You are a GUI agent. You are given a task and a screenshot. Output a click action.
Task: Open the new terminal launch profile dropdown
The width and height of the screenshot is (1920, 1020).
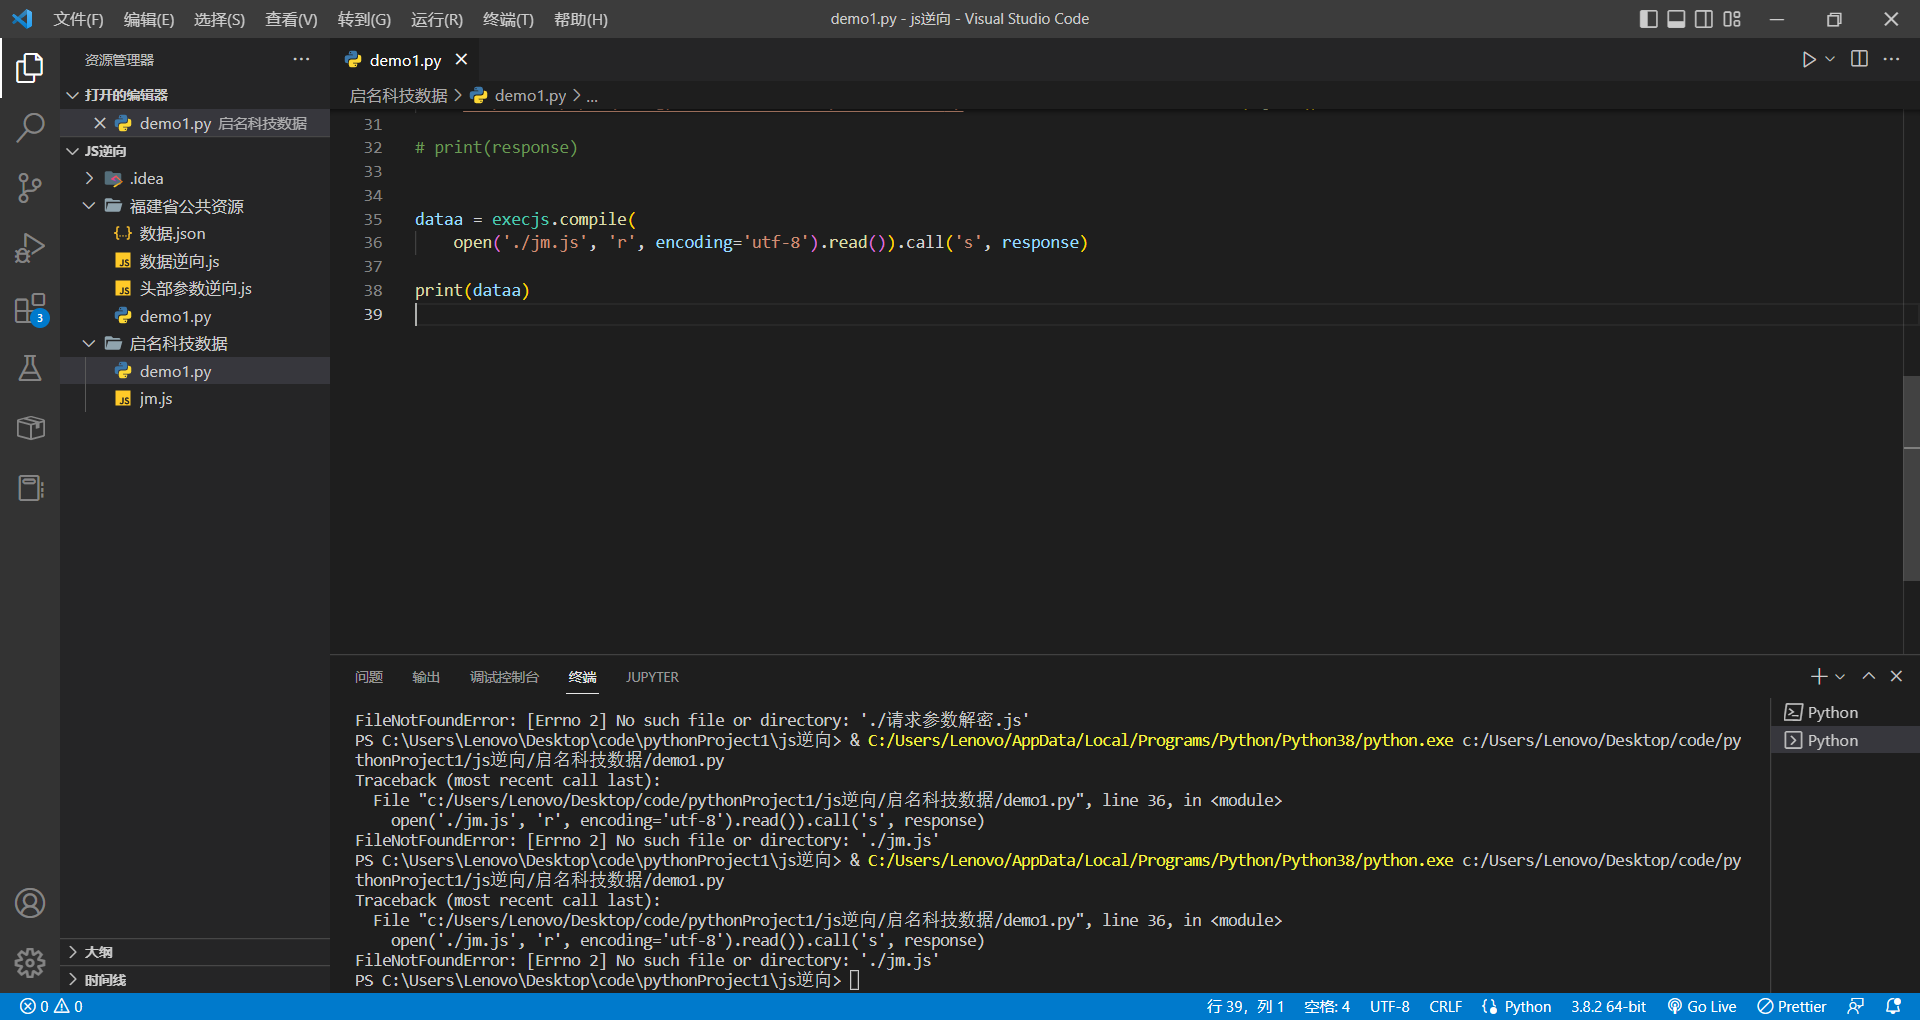[1840, 677]
